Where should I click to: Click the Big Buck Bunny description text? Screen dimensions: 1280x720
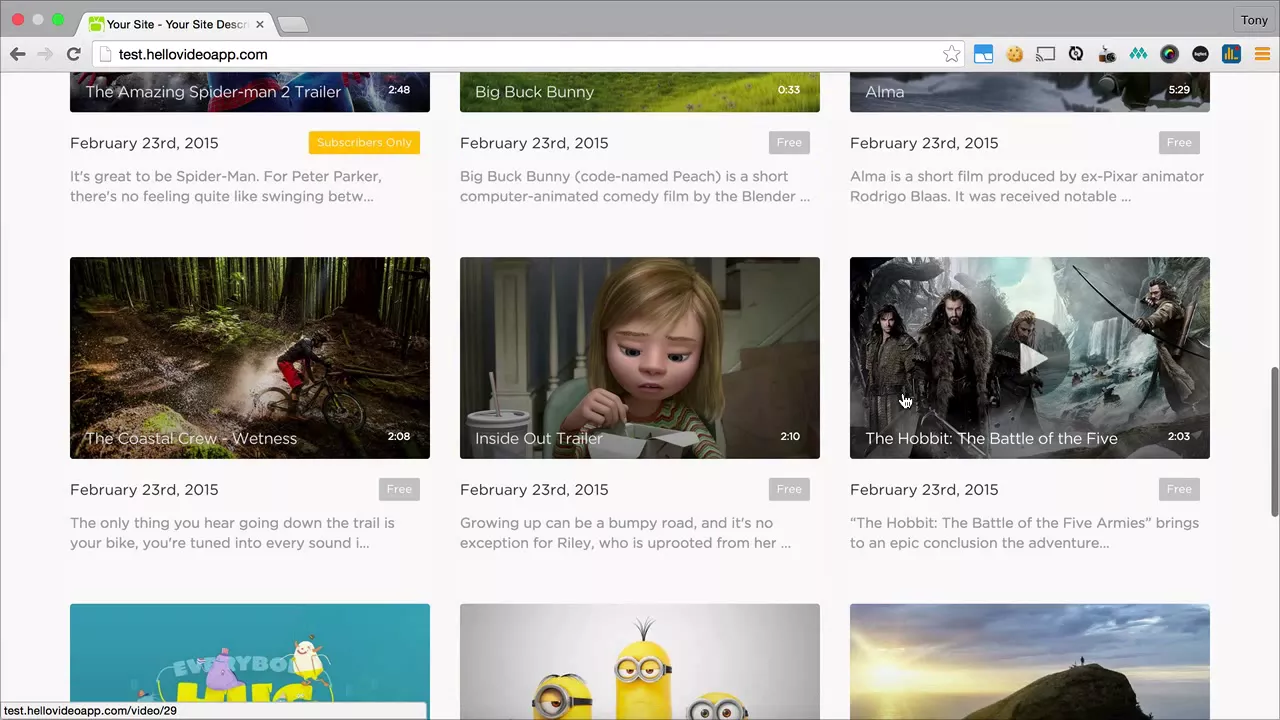[x=635, y=186]
